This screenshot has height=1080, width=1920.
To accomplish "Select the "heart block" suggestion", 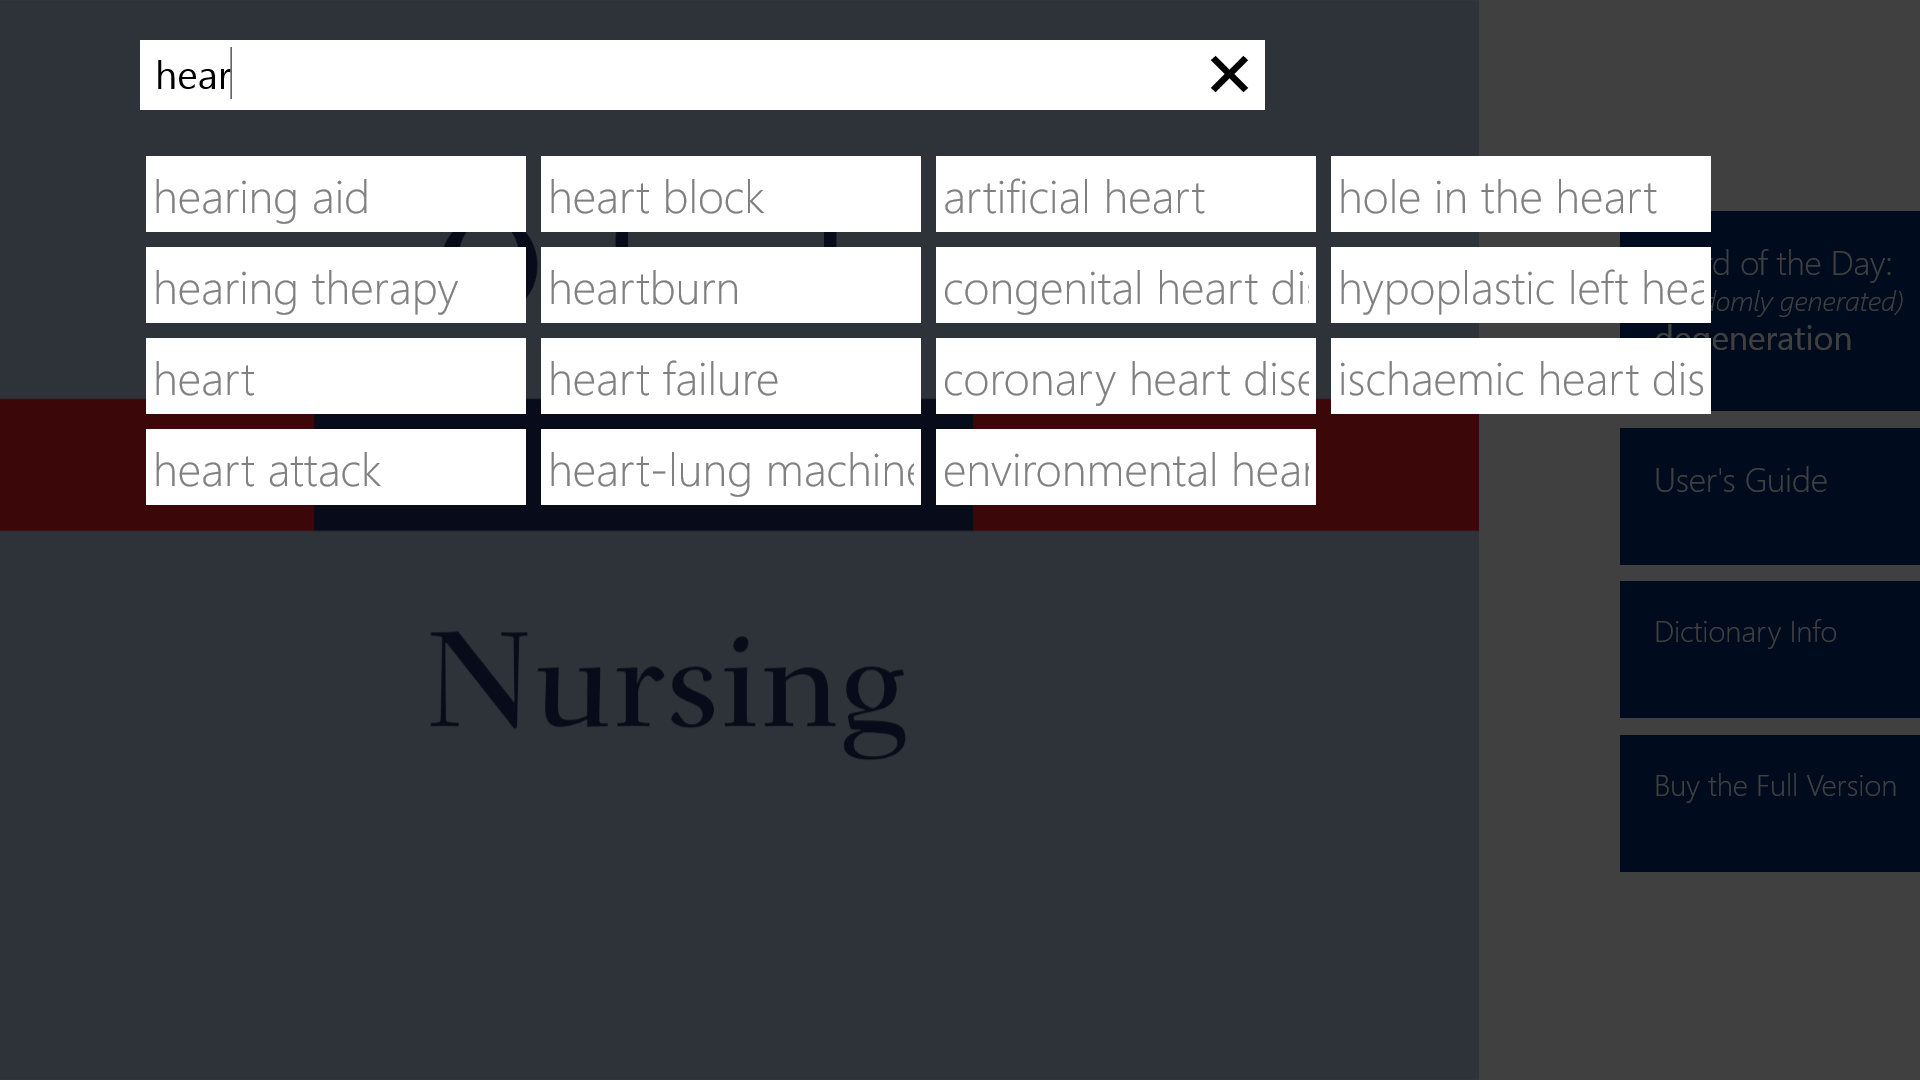I will coord(730,194).
